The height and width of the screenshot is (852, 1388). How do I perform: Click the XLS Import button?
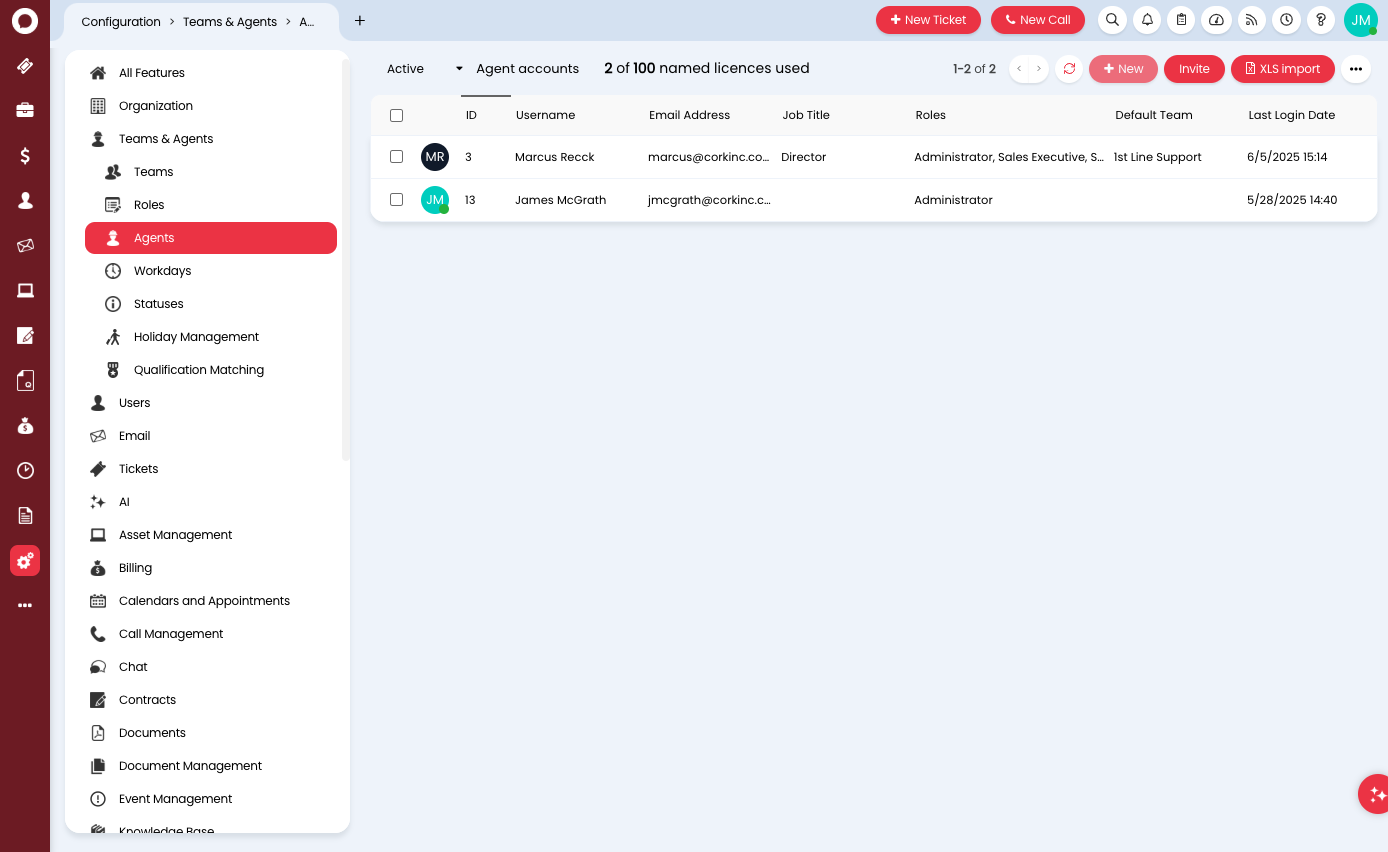[1283, 69]
